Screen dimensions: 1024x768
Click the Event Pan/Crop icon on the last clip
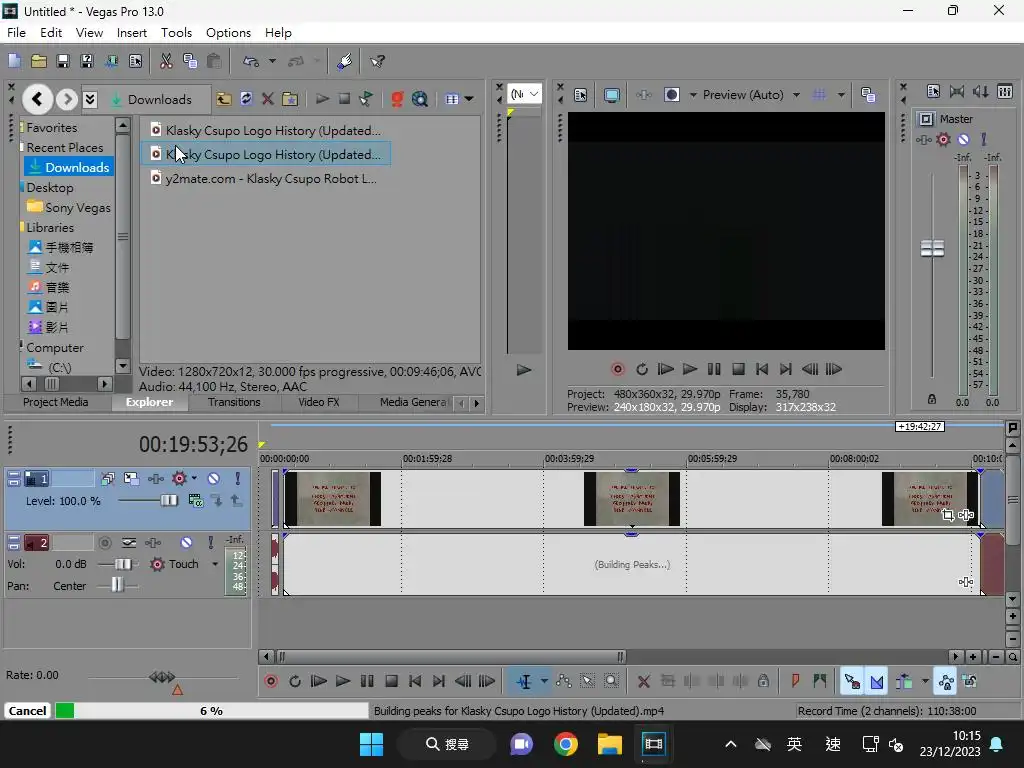[948, 515]
